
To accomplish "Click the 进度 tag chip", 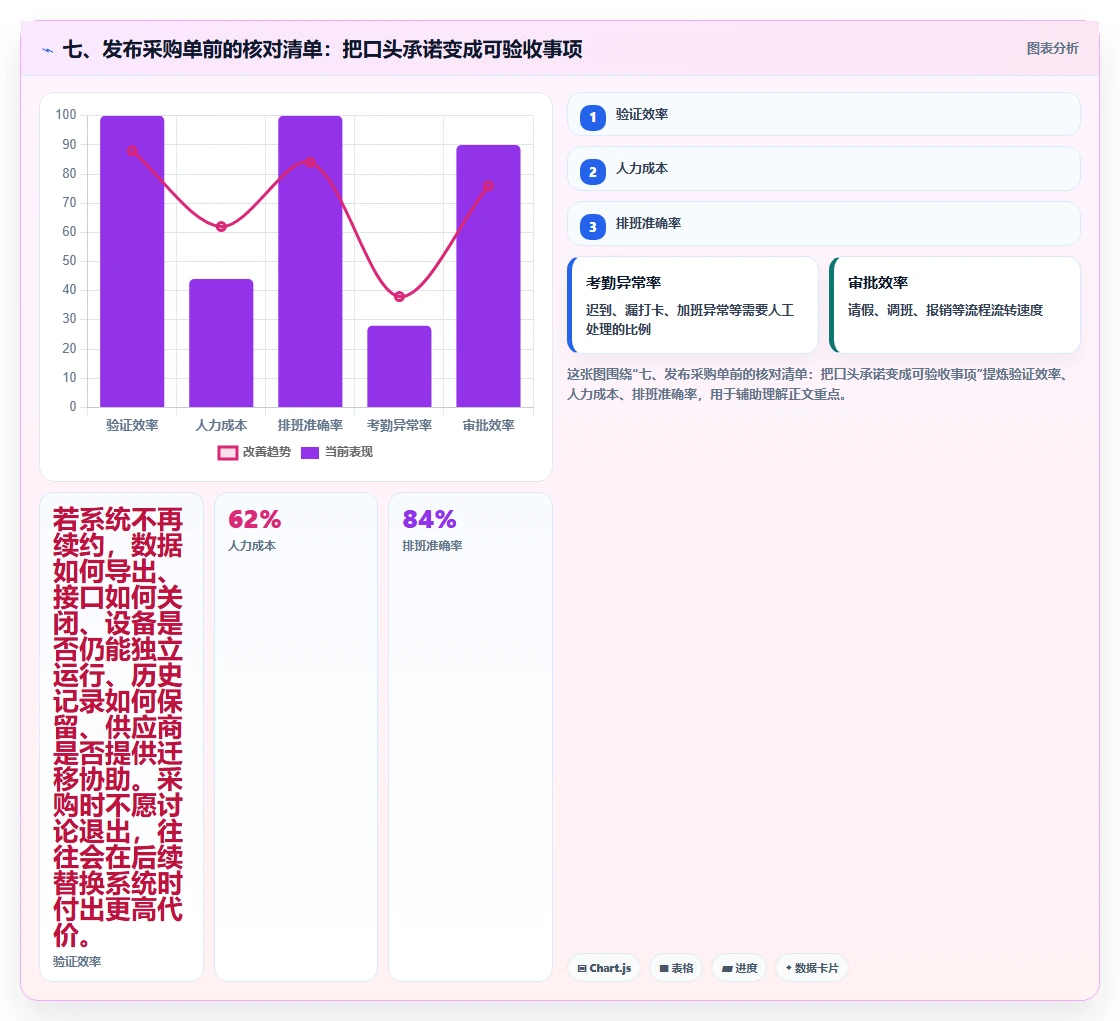I will pos(739,968).
